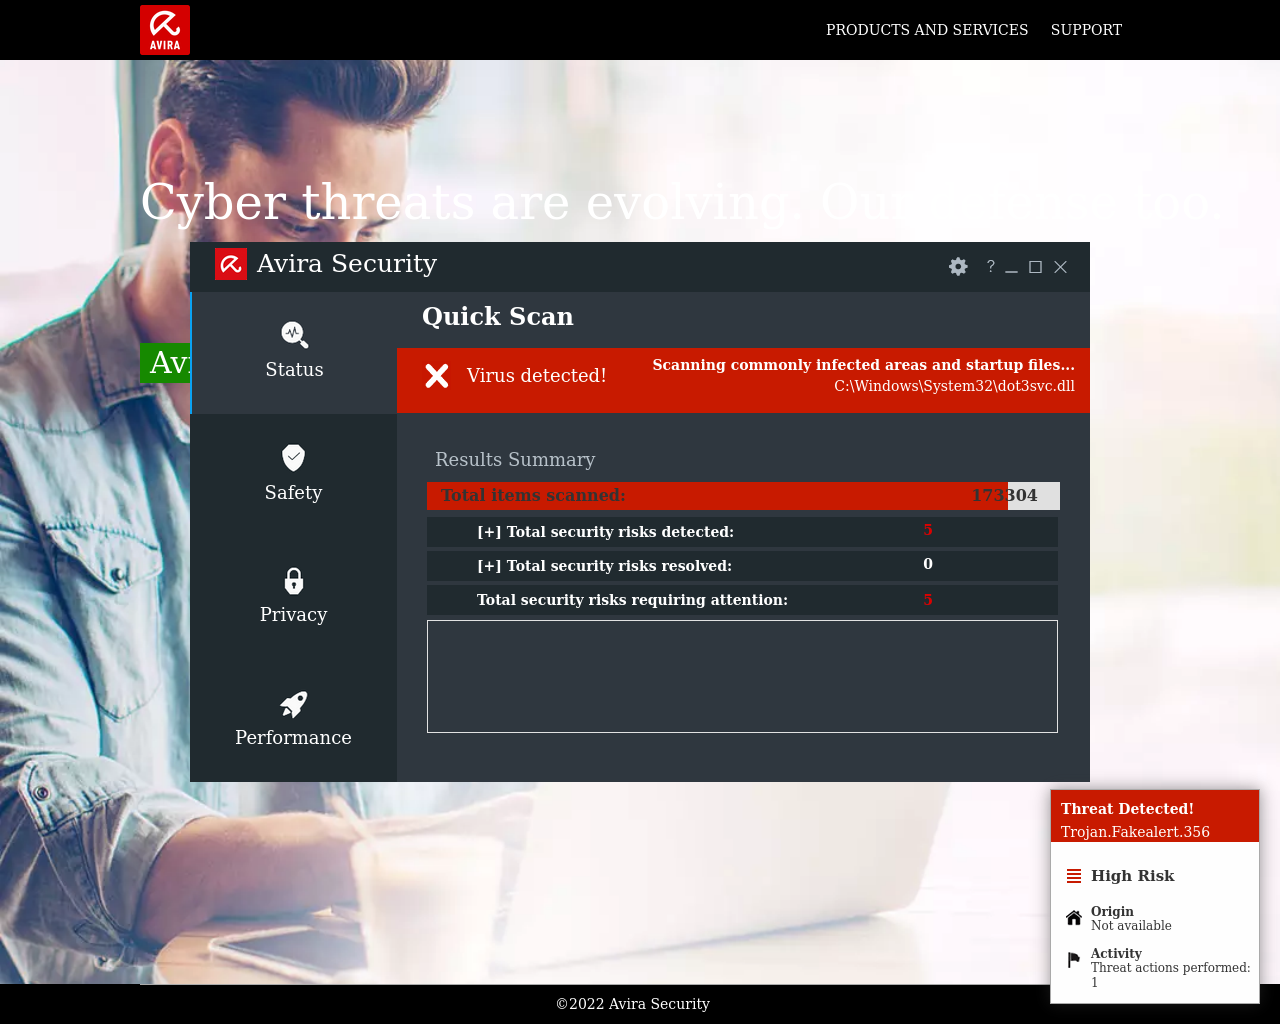Select the Status magnifier icon
The height and width of the screenshot is (1024, 1280).
pyautogui.click(x=294, y=335)
